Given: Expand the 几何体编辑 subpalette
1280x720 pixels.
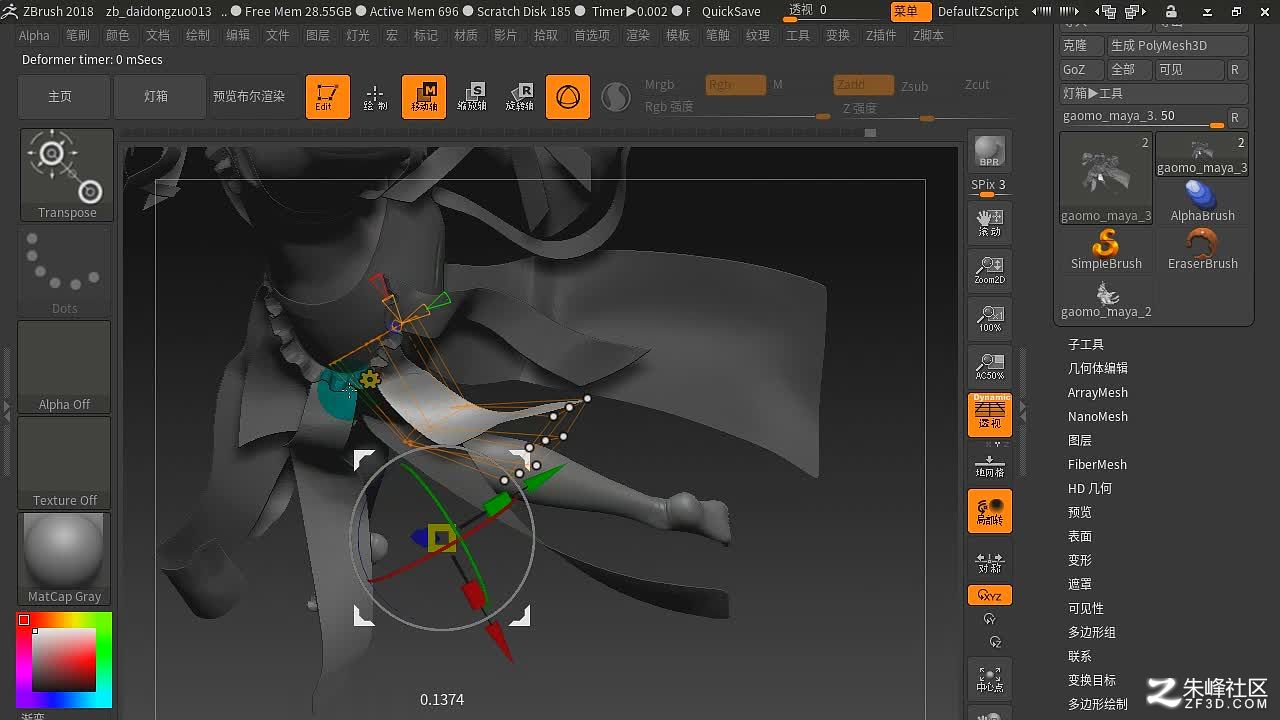Looking at the screenshot, I should point(1098,368).
